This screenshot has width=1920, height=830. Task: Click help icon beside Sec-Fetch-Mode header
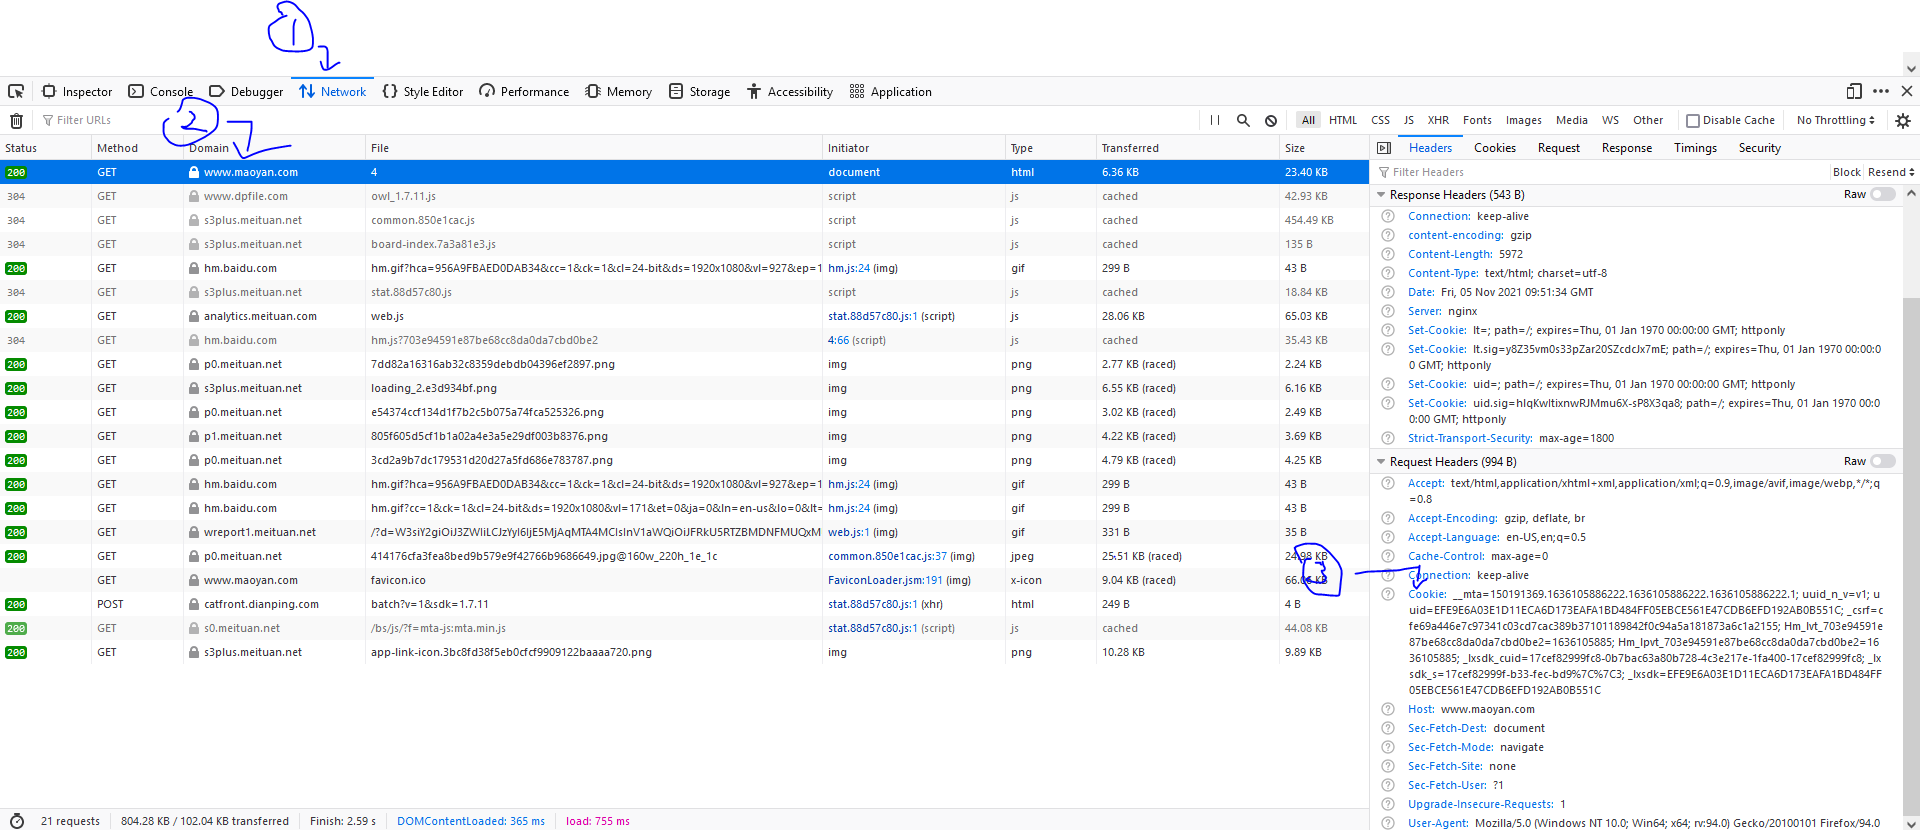coord(1388,747)
